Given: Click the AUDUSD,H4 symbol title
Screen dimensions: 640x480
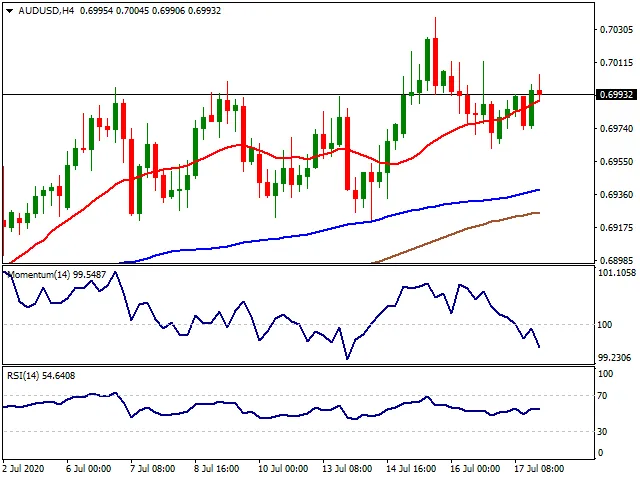Looking at the screenshot, I should coord(46,11).
